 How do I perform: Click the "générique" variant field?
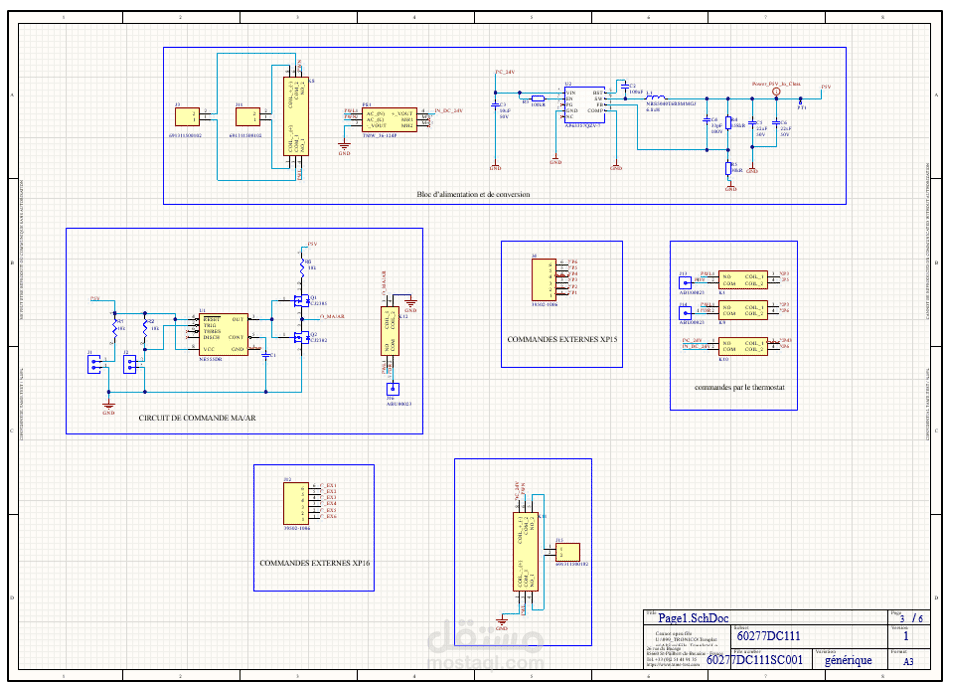(848, 660)
